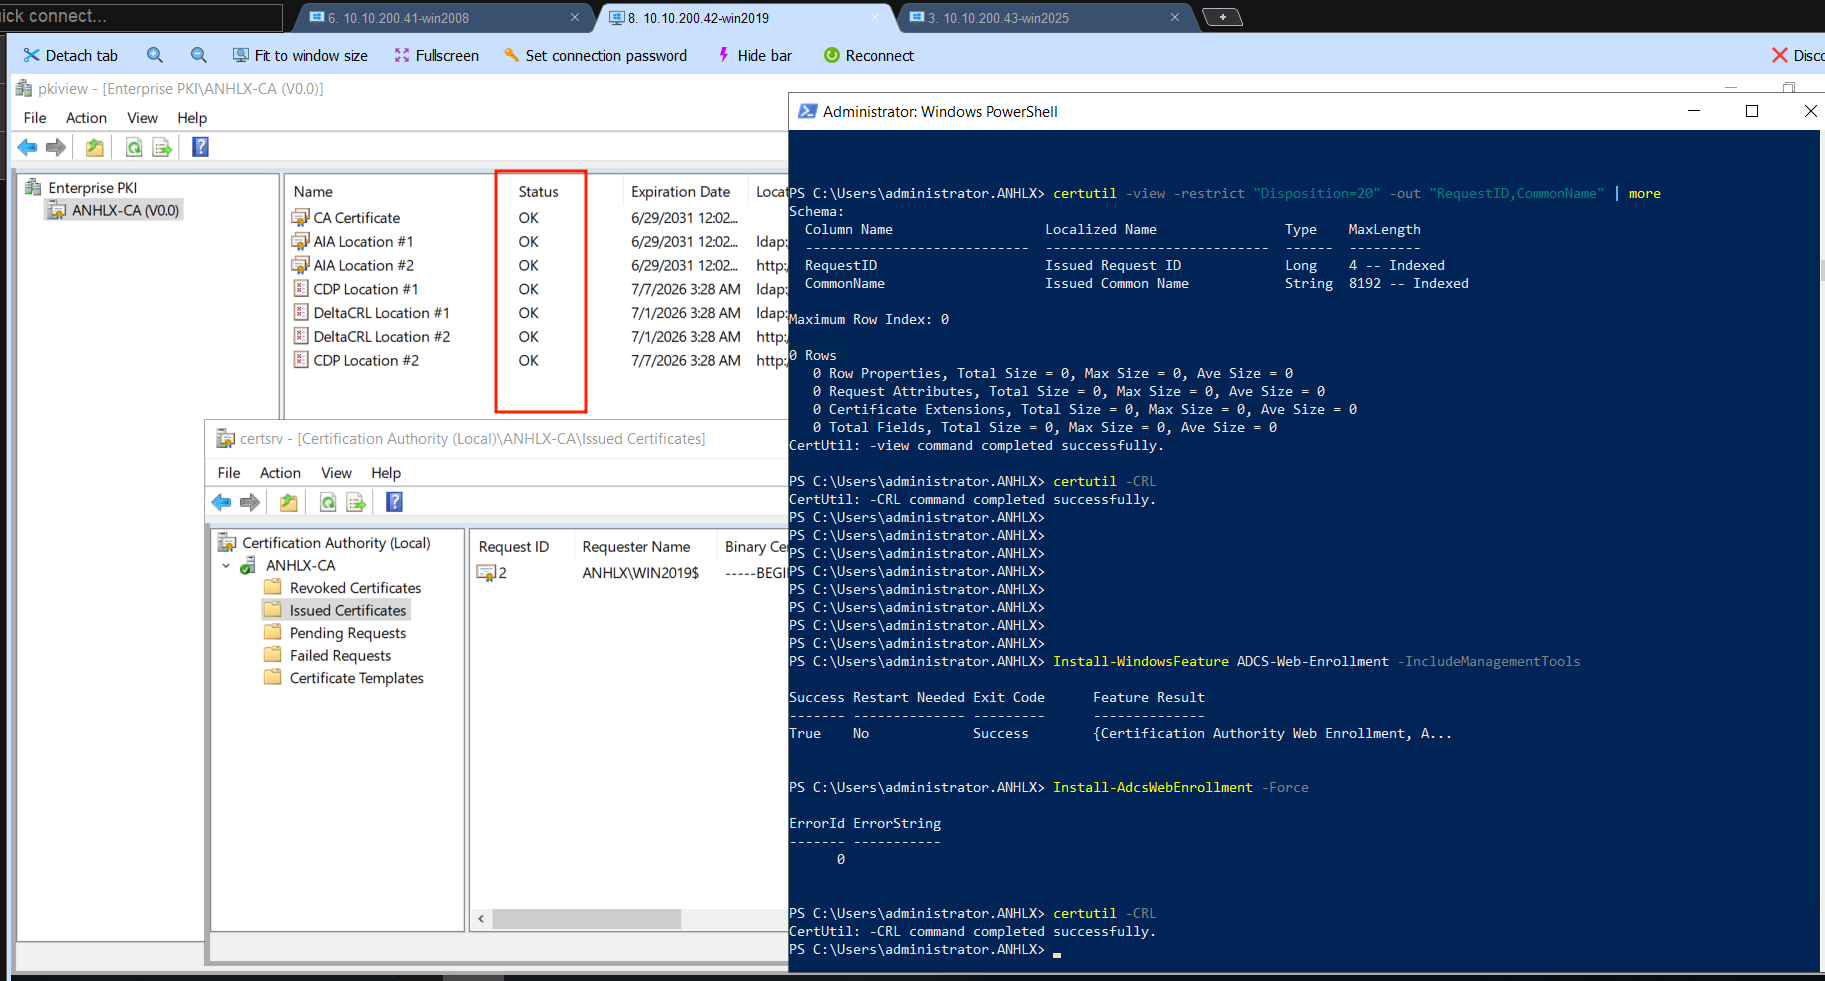Click the pkiview Help toolbar icon
Viewport: 1825px width, 981px height.
[200, 148]
